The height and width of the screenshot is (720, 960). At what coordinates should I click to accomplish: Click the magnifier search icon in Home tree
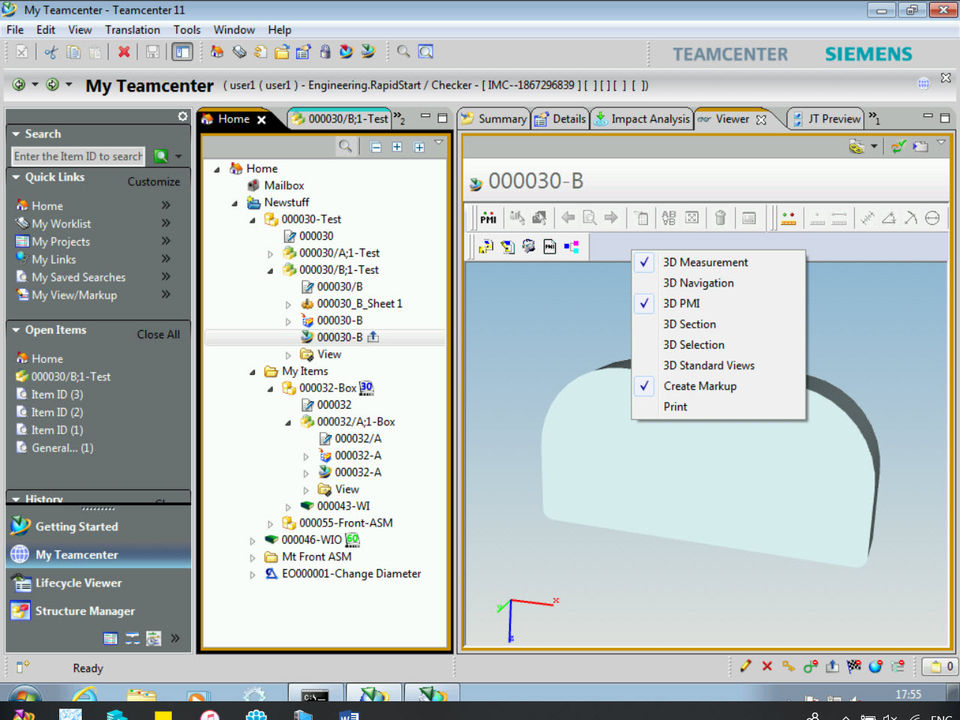pos(345,147)
